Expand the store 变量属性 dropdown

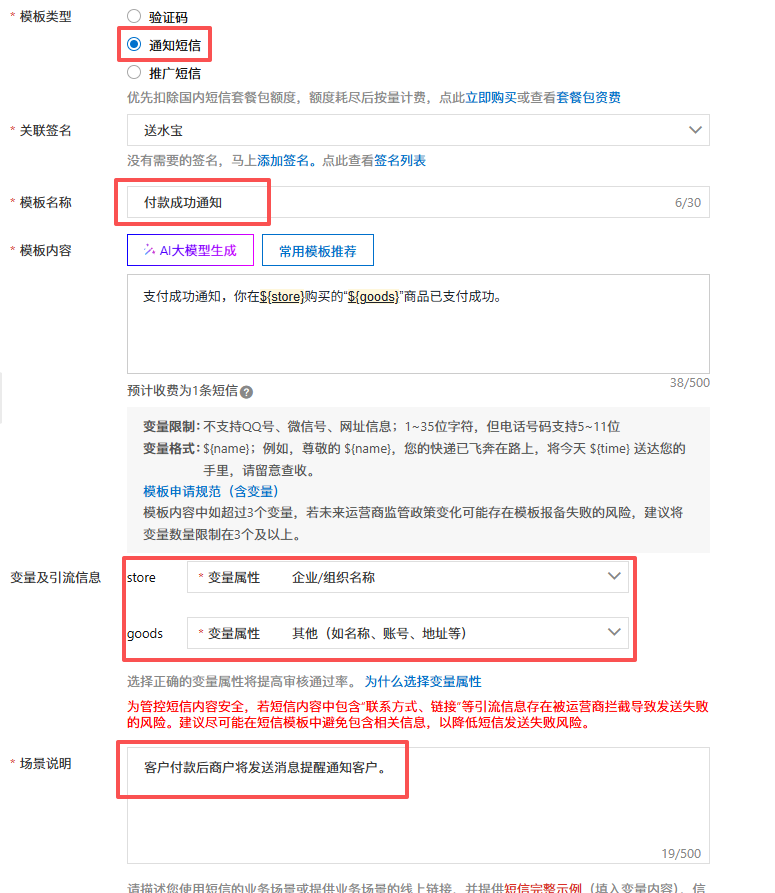click(408, 577)
